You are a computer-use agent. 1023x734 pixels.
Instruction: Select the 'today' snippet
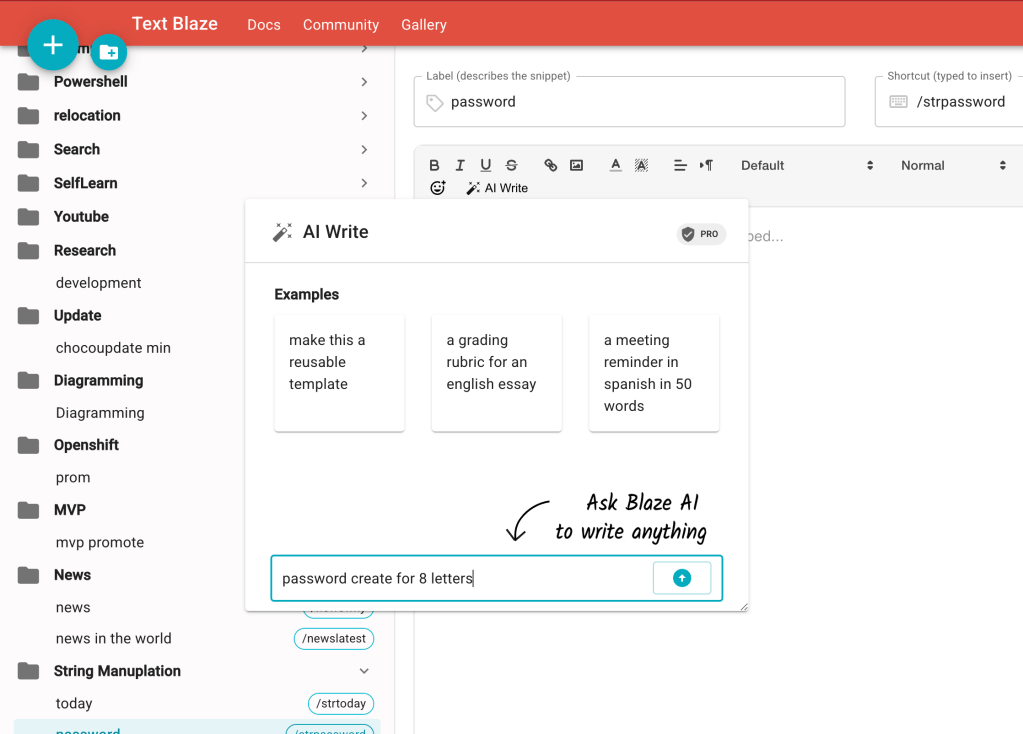click(x=74, y=703)
